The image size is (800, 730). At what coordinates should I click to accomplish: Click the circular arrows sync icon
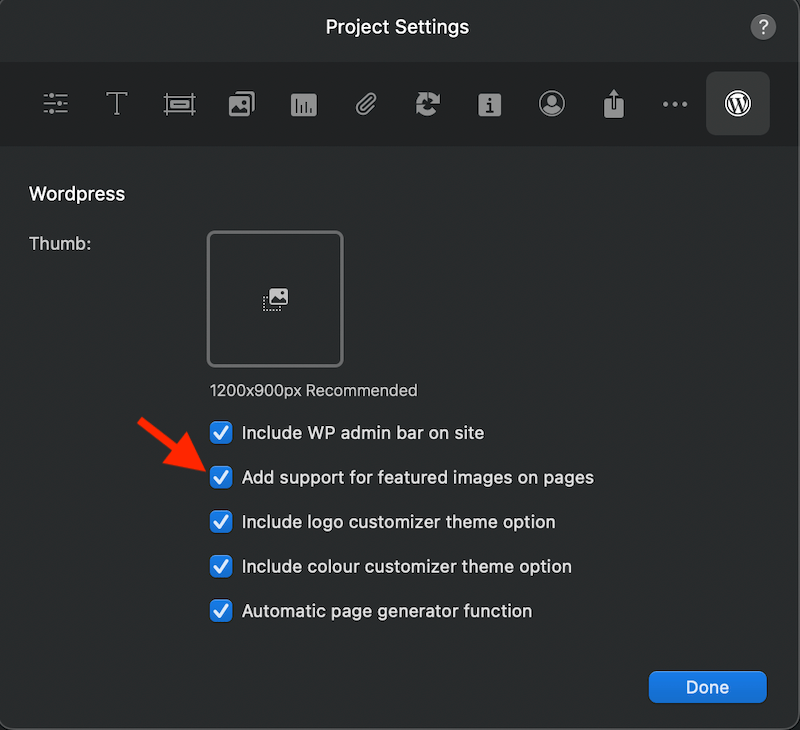click(427, 104)
